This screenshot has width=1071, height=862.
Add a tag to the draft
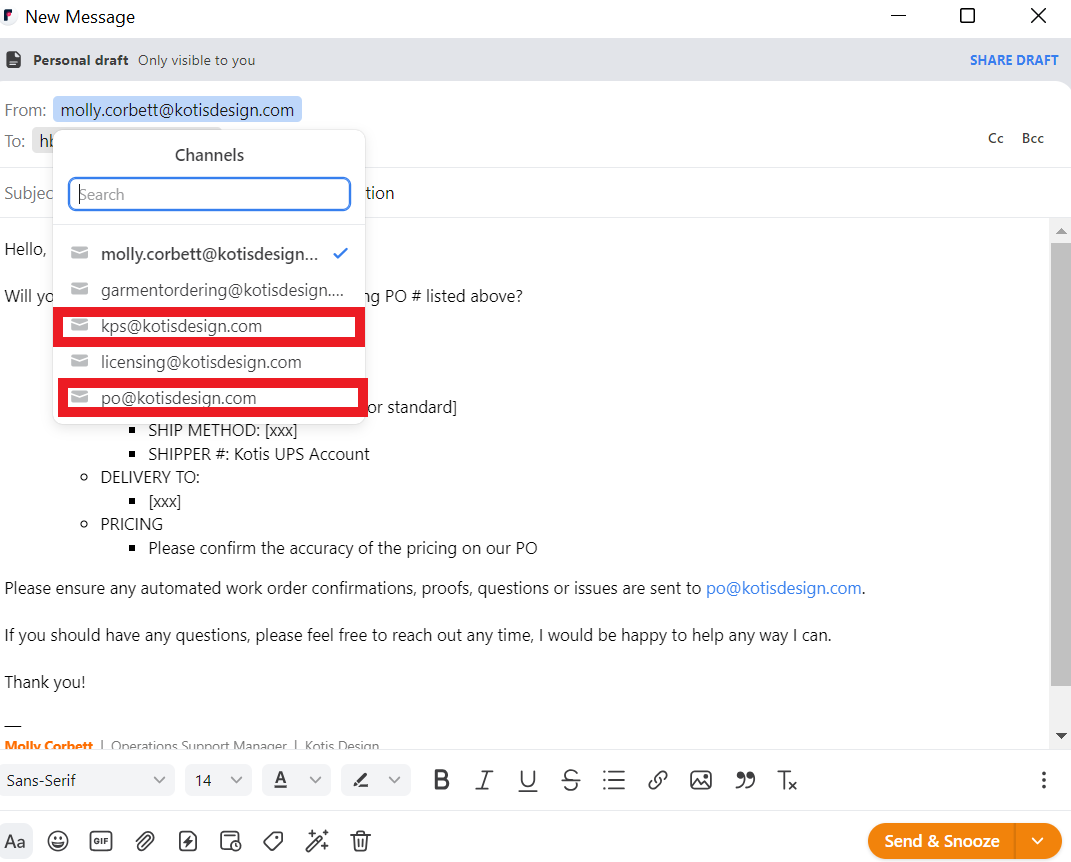[273, 841]
